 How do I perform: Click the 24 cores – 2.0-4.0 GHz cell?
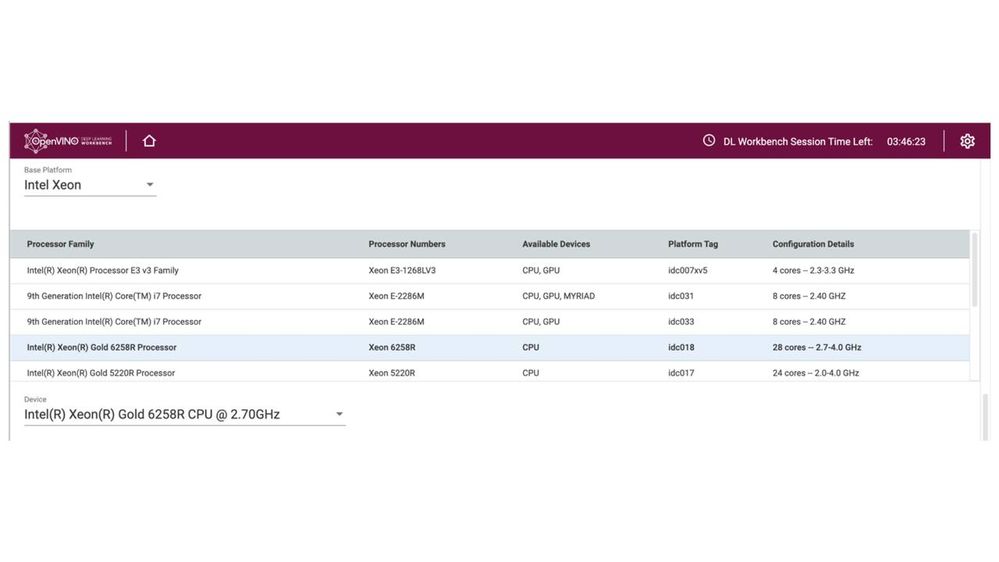tap(816, 373)
